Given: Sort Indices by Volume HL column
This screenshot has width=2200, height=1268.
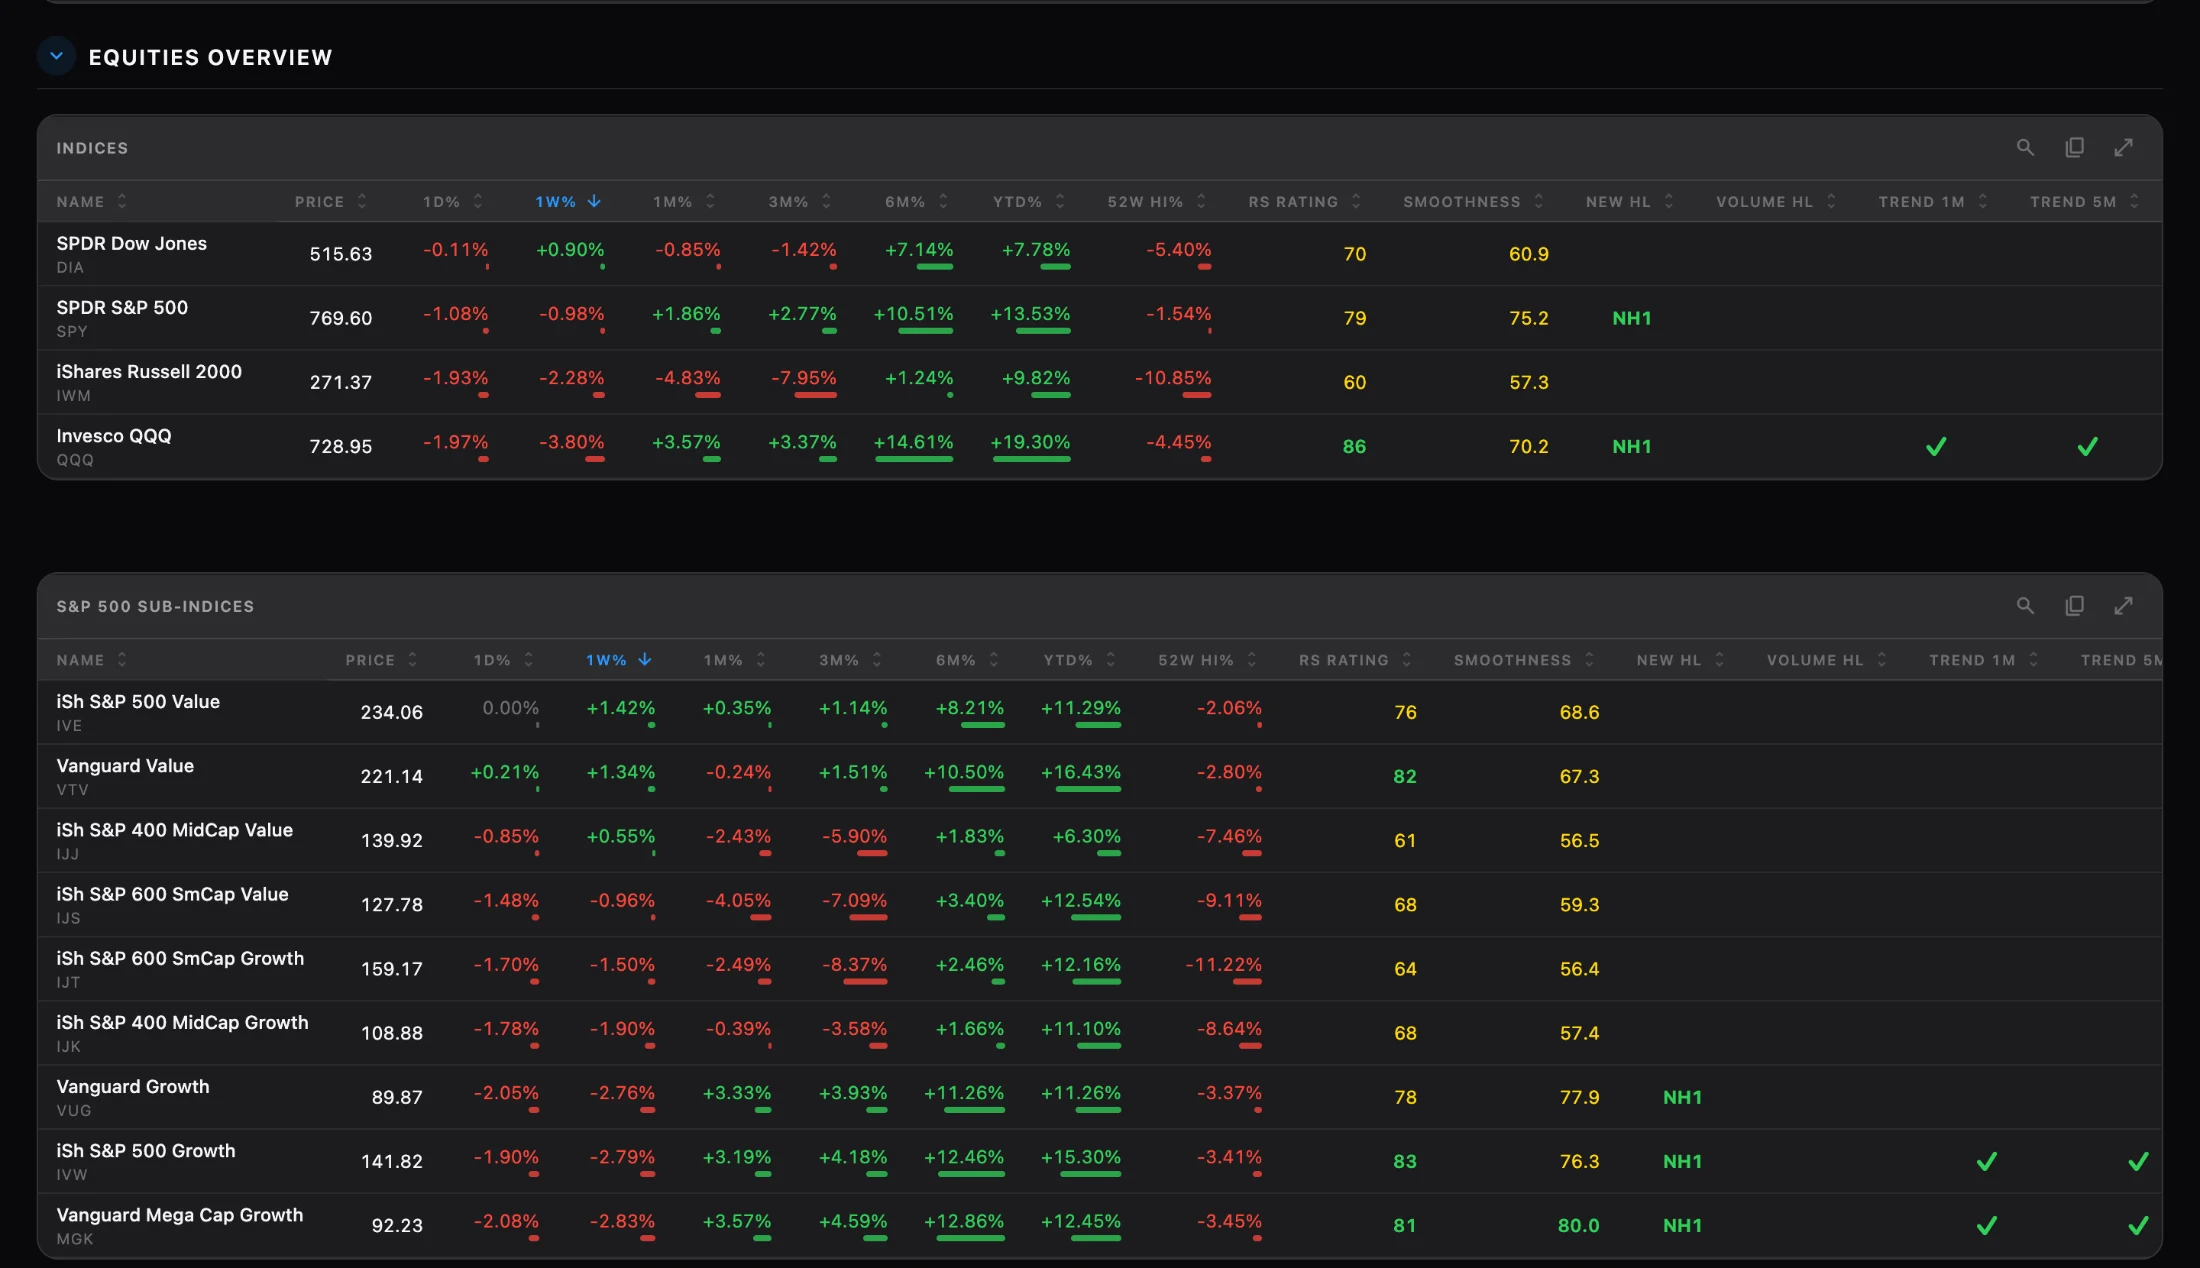Looking at the screenshot, I should (1777, 201).
